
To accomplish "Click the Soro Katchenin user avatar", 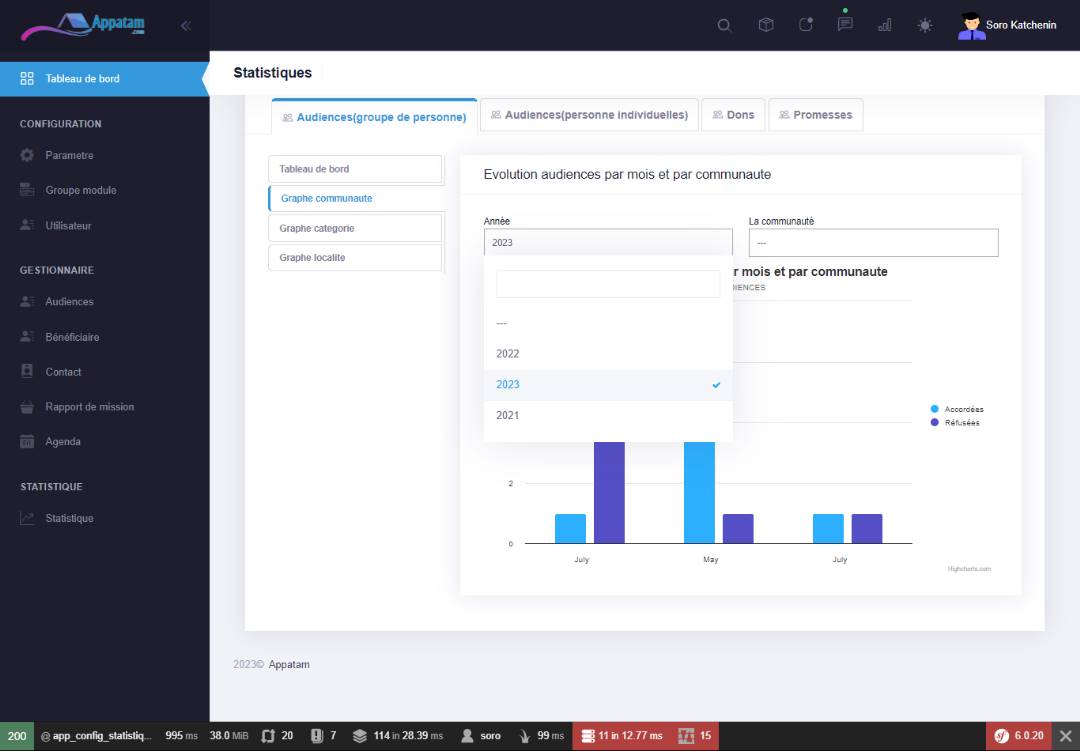I will point(971,25).
